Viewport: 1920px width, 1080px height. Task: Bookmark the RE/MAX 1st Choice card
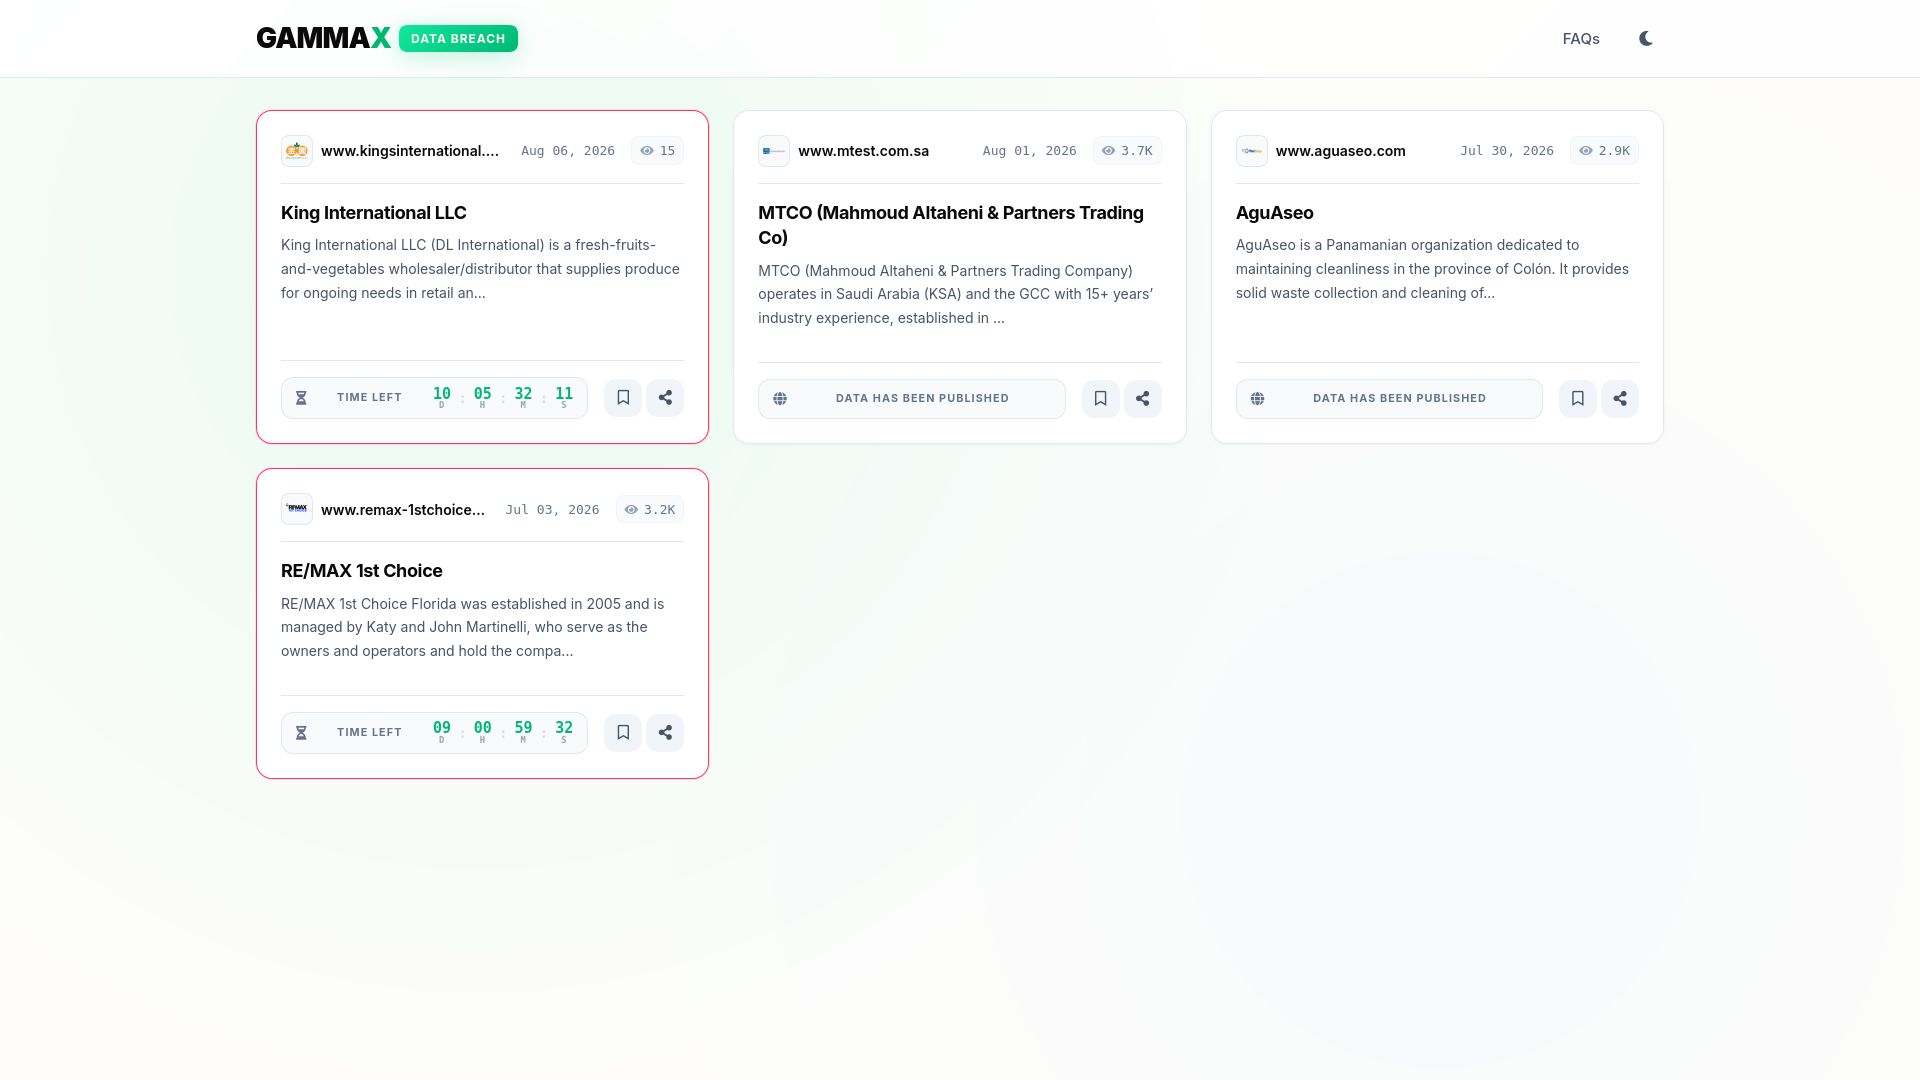coord(623,733)
